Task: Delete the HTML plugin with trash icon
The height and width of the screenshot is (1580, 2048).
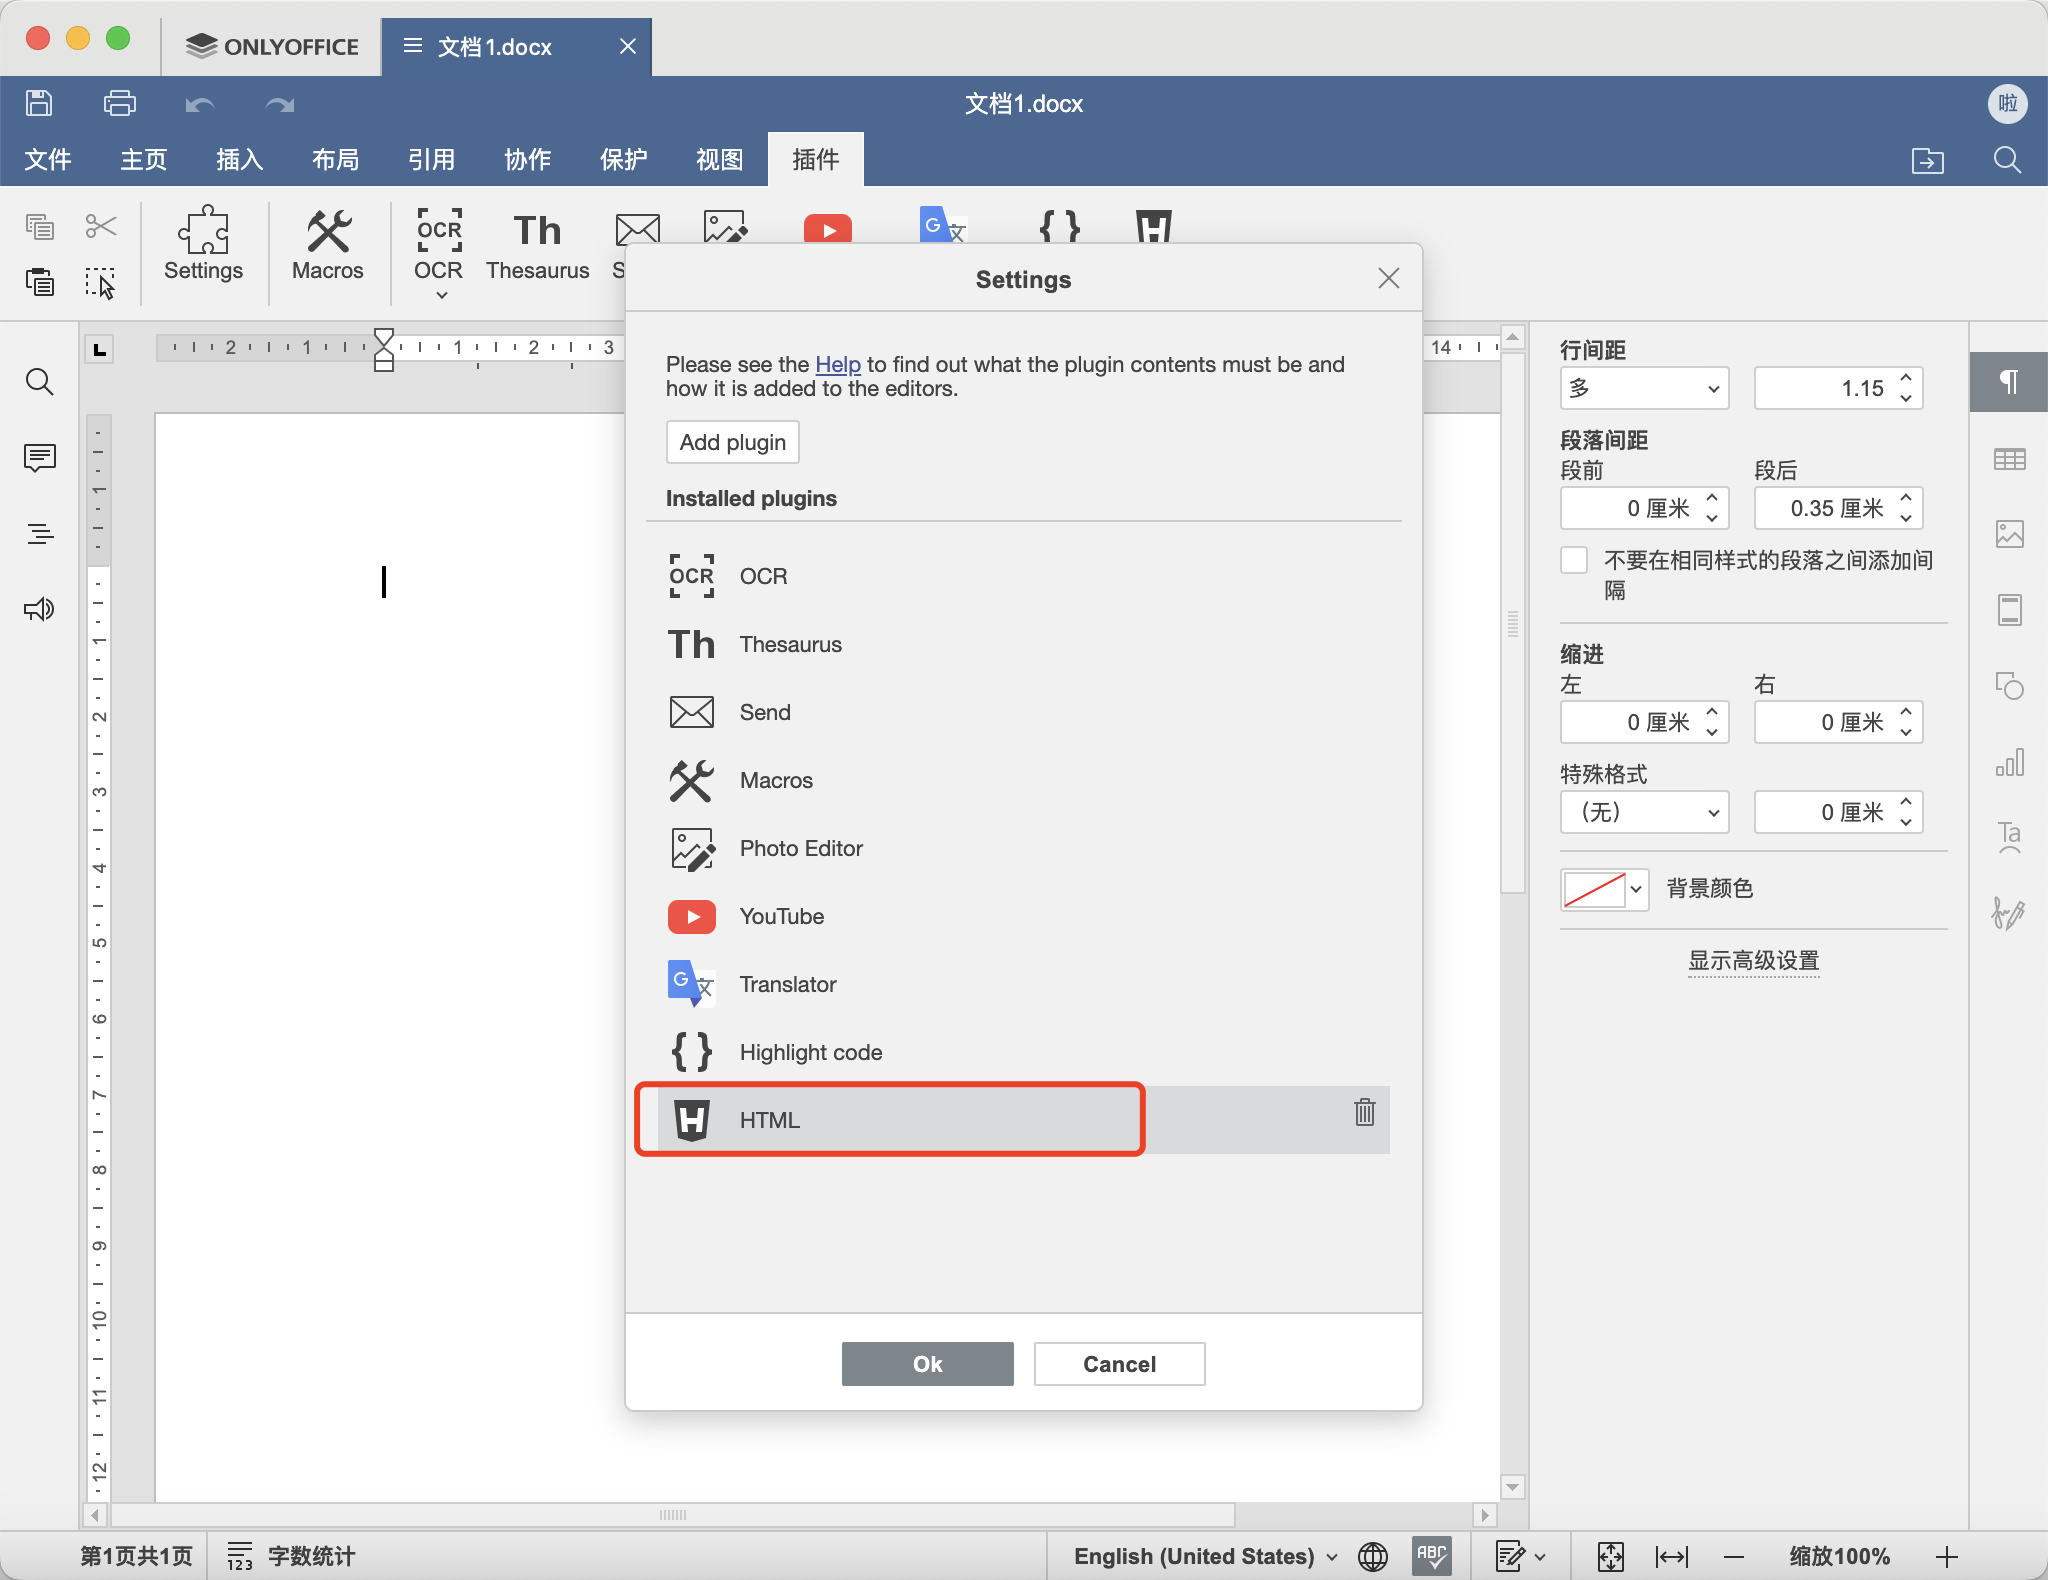Action: [x=1364, y=1112]
